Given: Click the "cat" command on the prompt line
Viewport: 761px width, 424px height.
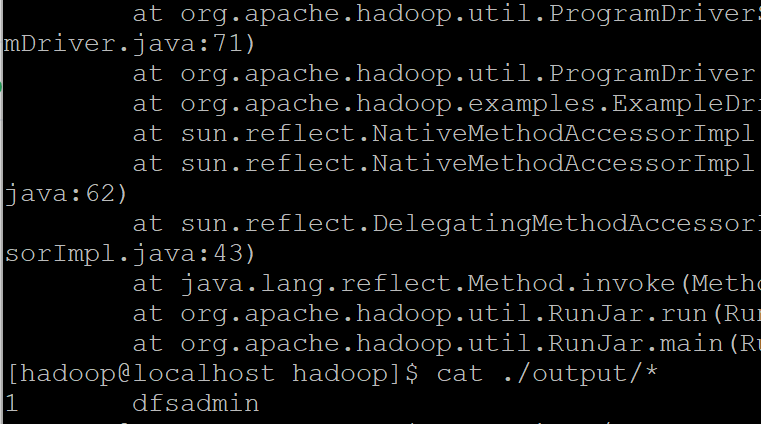Looking at the screenshot, I should tap(460, 374).
